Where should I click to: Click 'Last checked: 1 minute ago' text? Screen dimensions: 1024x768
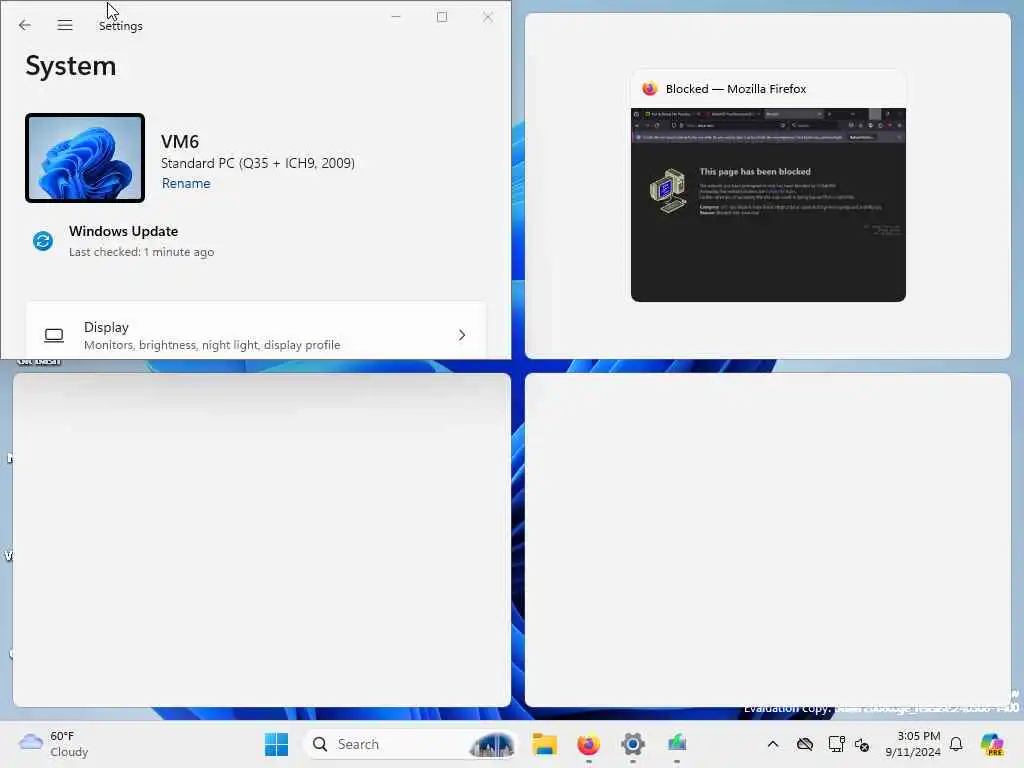tap(142, 252)
